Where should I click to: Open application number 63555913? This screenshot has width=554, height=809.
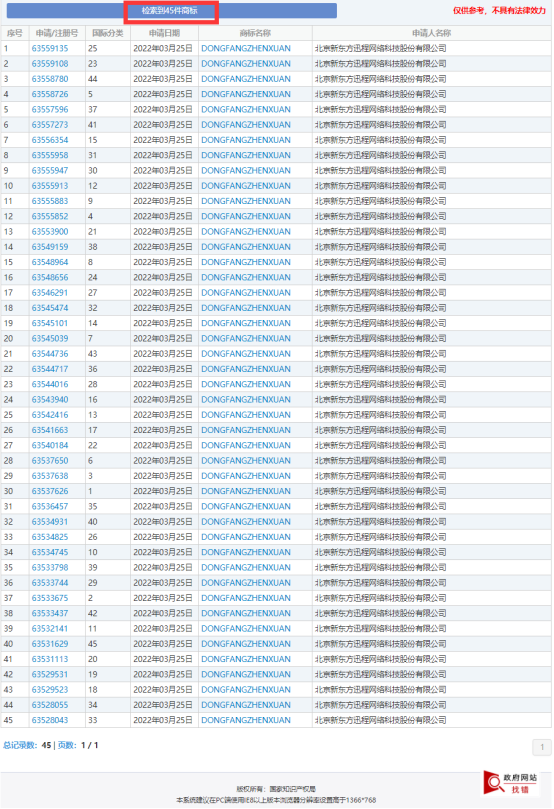click(x=50, y=186)
